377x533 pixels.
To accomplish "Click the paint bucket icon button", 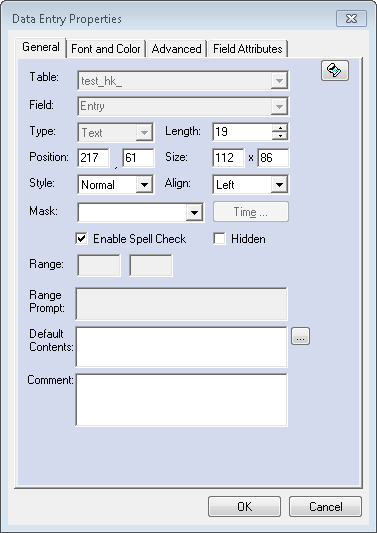I will 335,71.
